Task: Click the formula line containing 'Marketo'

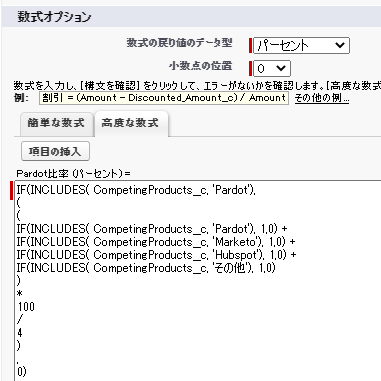Action: [156, 242]
